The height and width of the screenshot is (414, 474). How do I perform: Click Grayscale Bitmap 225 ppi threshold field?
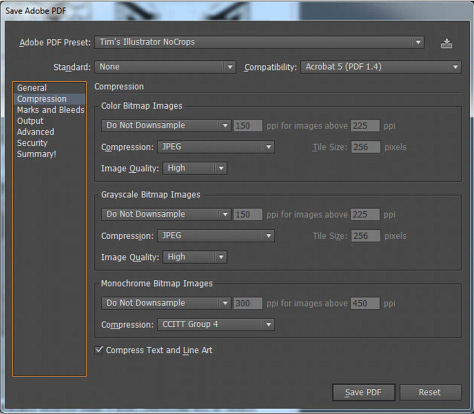click(365, 214)
